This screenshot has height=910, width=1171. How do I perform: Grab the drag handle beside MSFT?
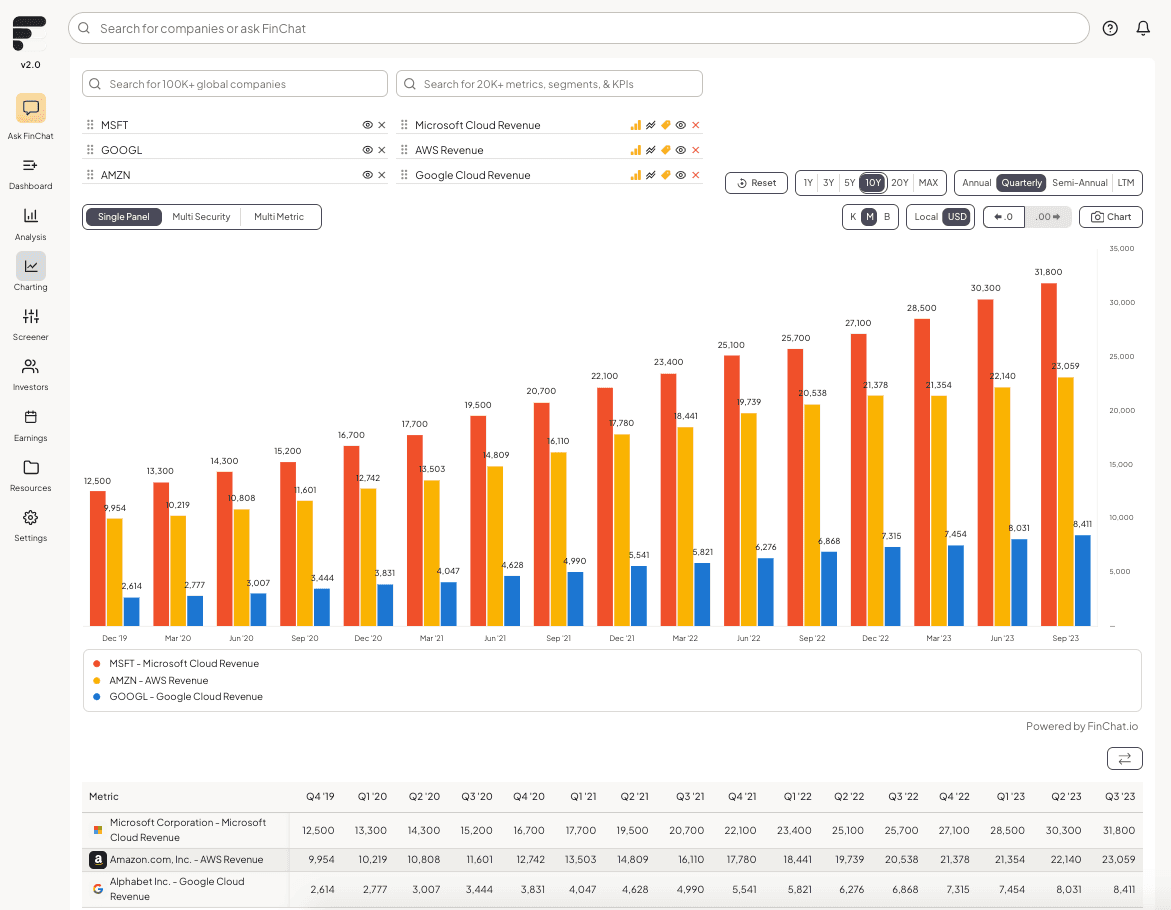[x=90, y=125]
